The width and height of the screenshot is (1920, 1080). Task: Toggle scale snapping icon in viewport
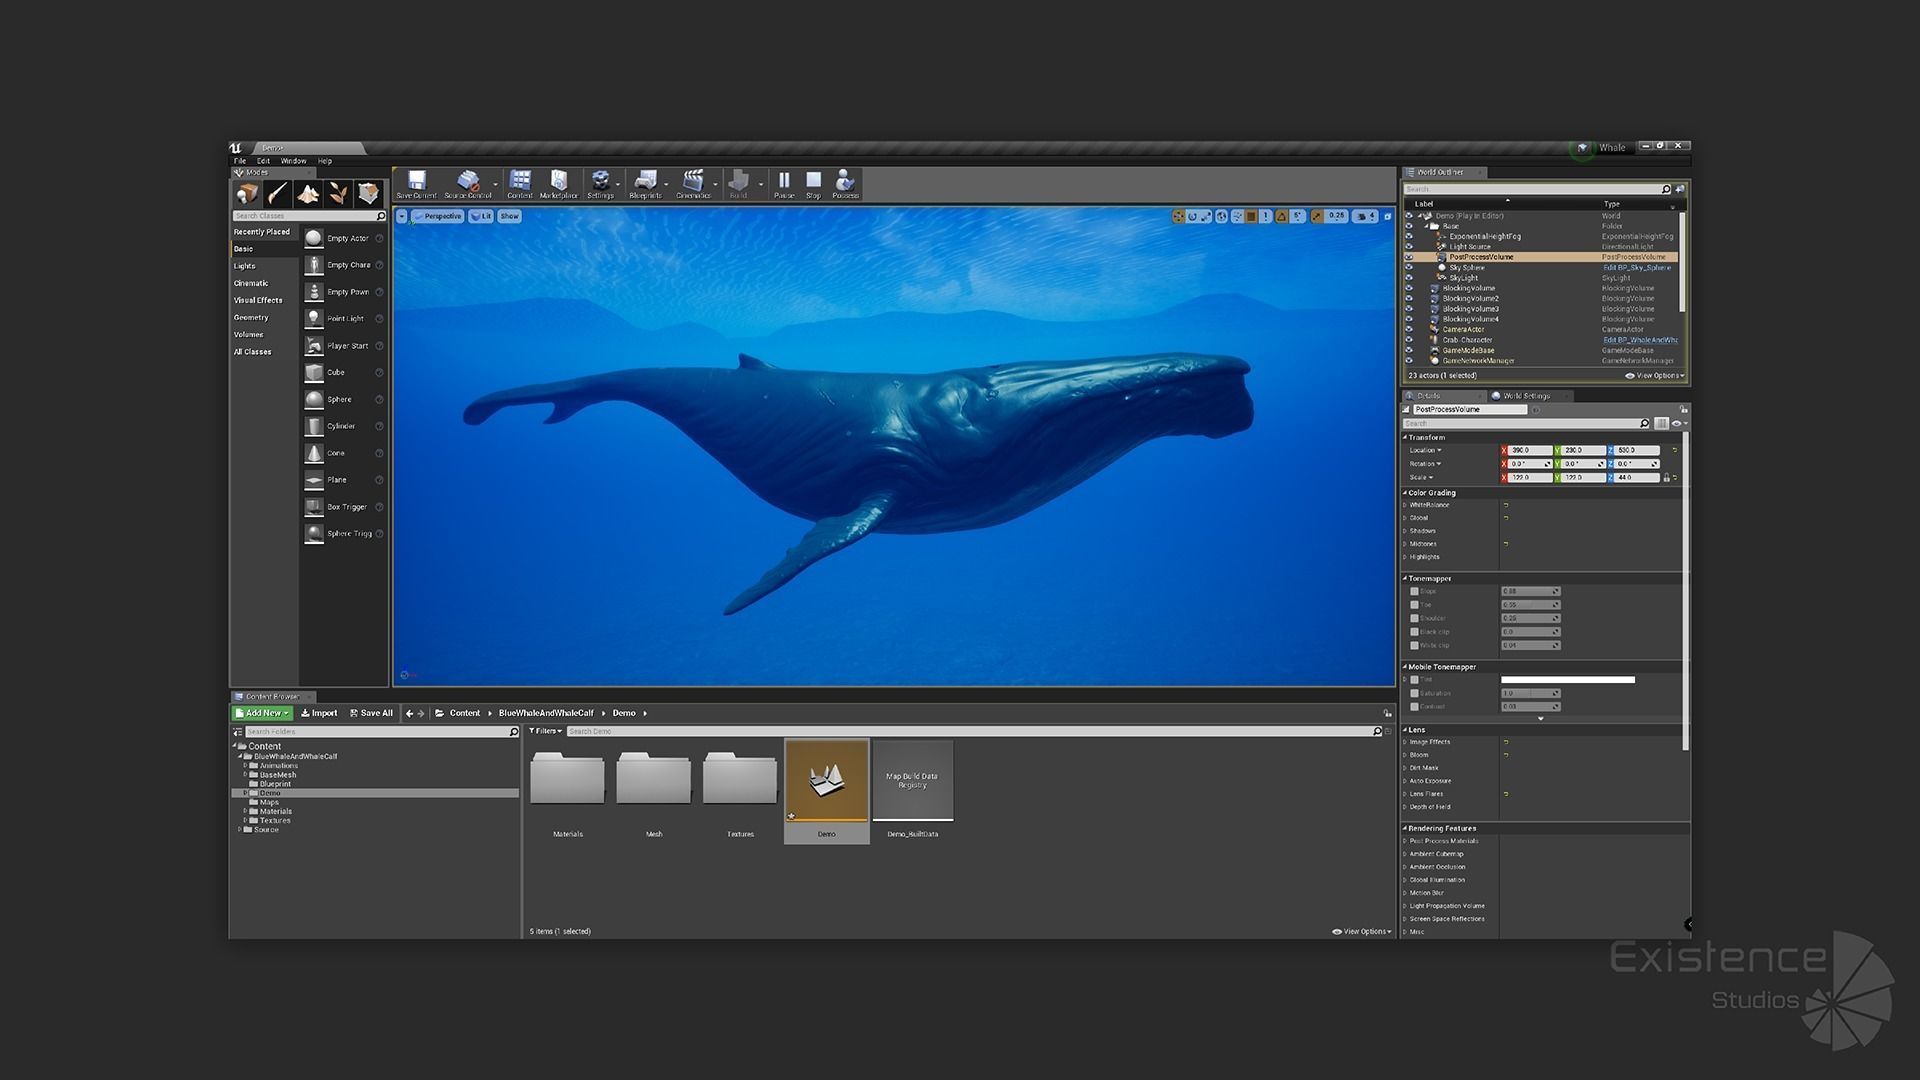pyautogui.click(x=1317, y=216)
